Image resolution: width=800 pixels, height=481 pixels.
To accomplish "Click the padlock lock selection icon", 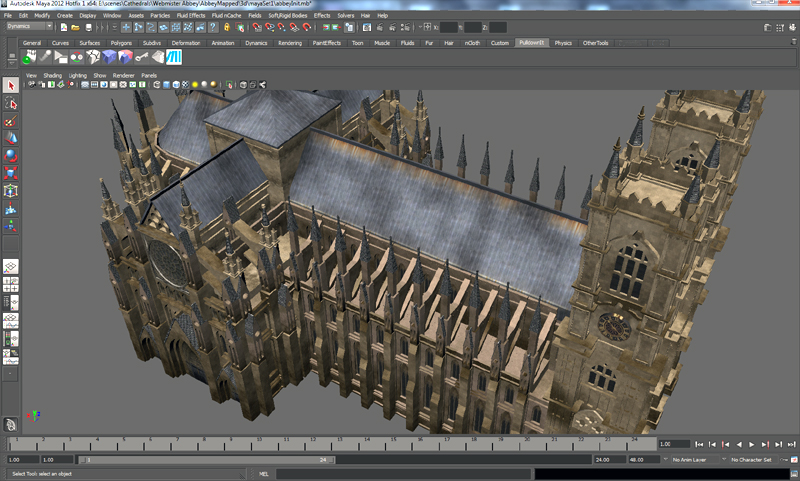I will (x=227, y=27).
